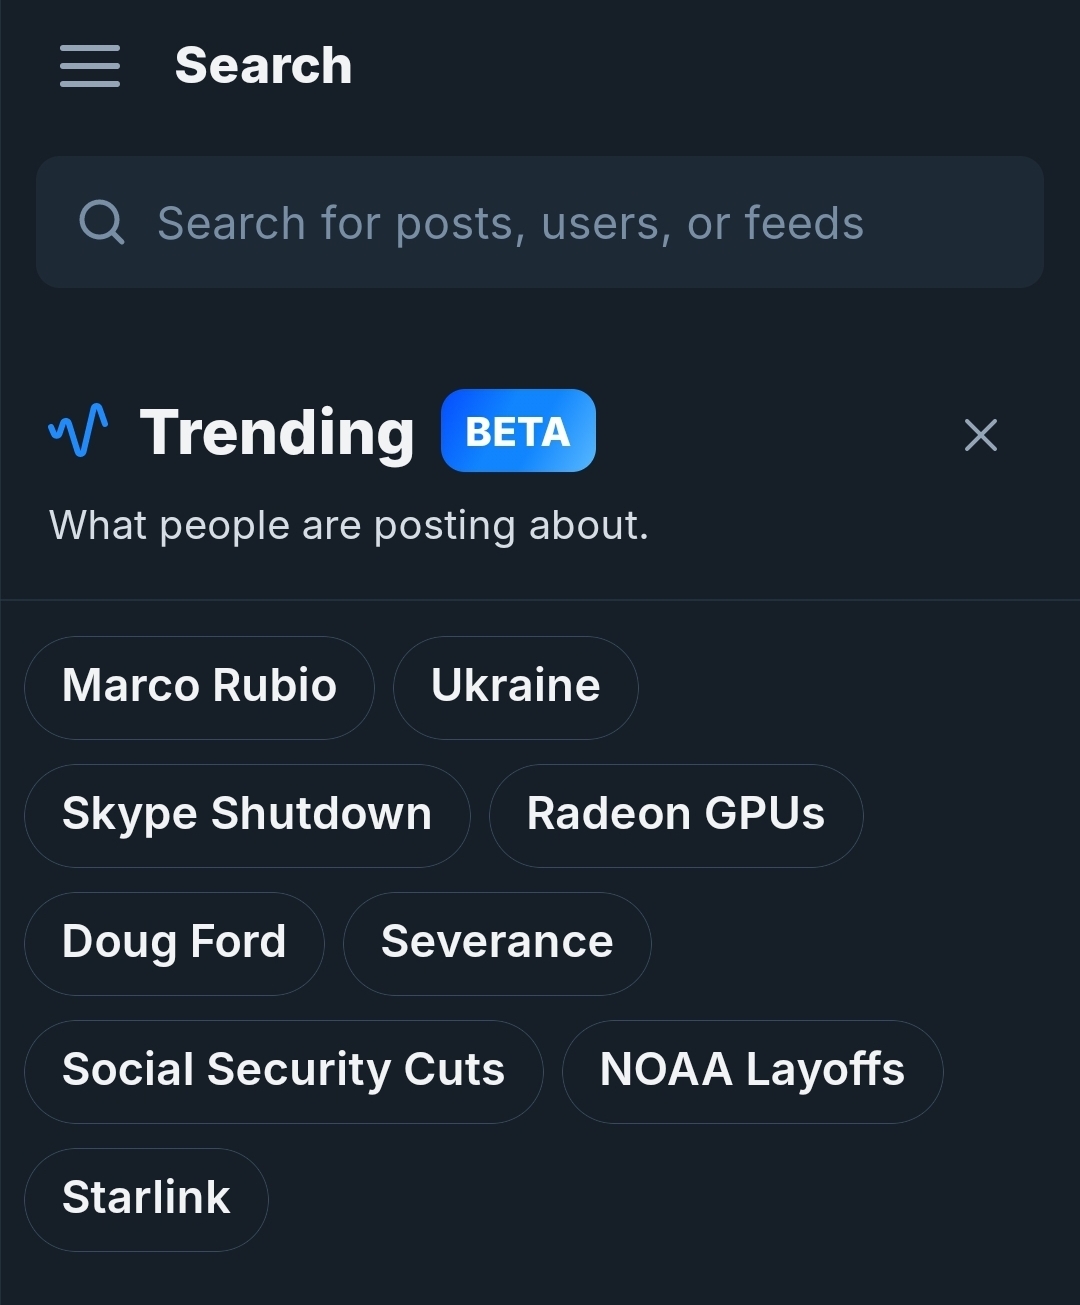Show posts about Severance
Screen dimensions: 1080x1305
497,943
